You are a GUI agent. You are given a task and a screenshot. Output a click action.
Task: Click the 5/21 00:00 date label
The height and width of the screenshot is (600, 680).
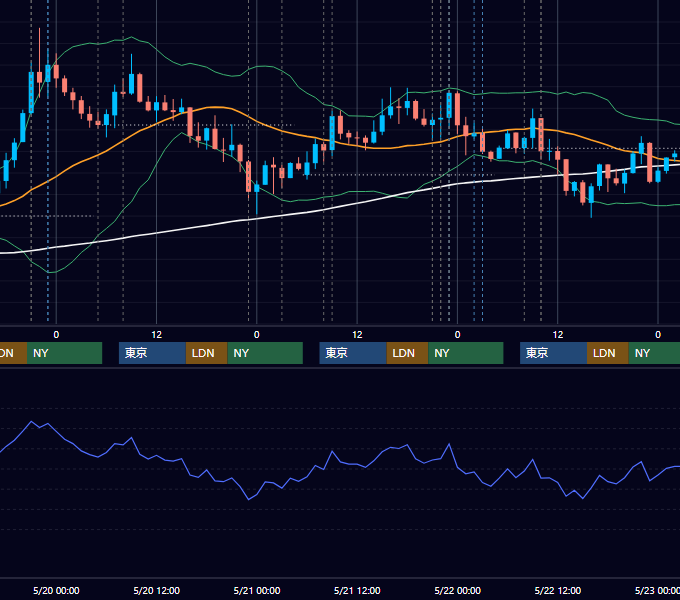pyautogui.click(x=257, y=590)
